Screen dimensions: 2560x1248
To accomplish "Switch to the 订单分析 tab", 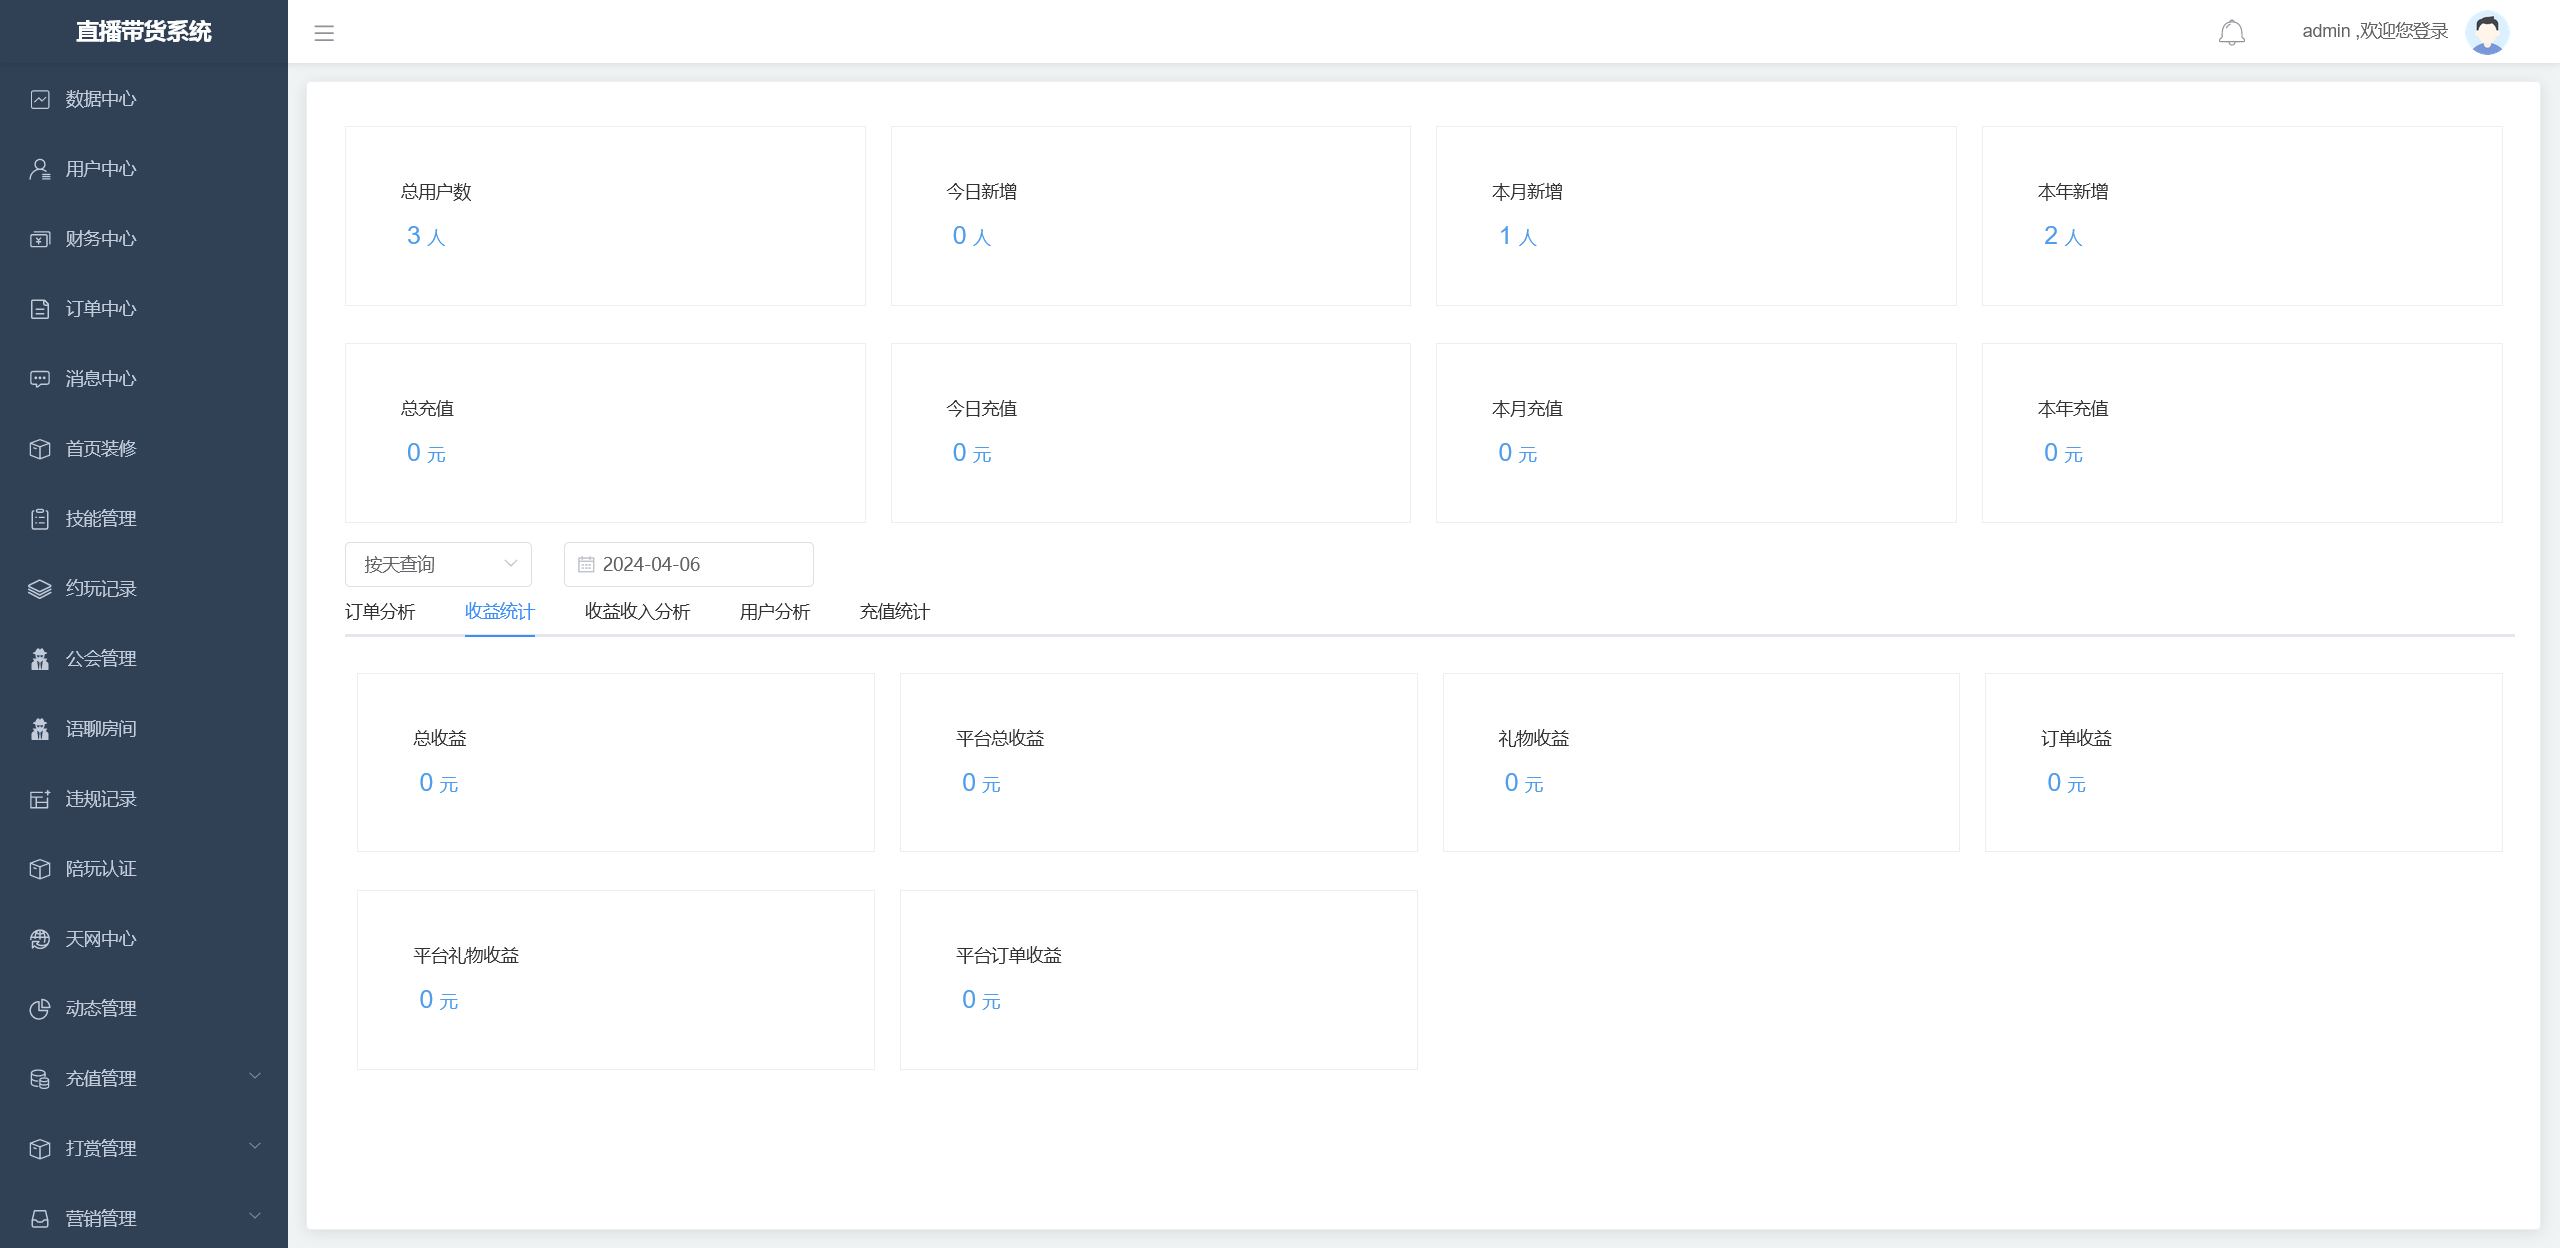I will click(380, 611).
